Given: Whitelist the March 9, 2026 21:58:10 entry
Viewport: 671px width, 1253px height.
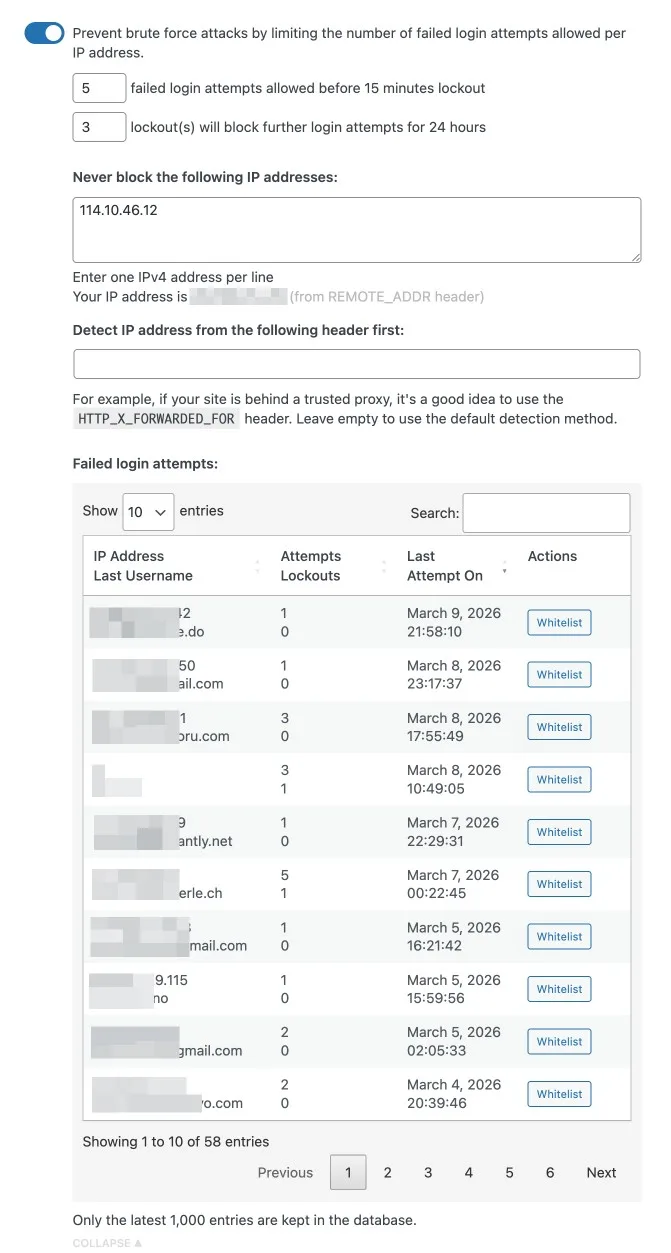Looking at the screenshot, I should [559, 623].
